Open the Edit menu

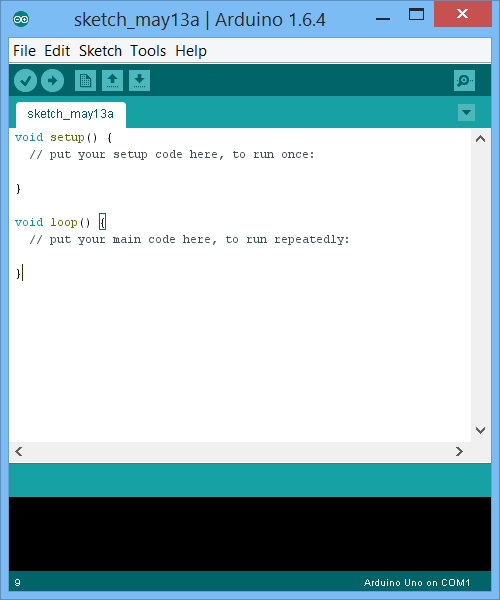[x=57, y=51]
